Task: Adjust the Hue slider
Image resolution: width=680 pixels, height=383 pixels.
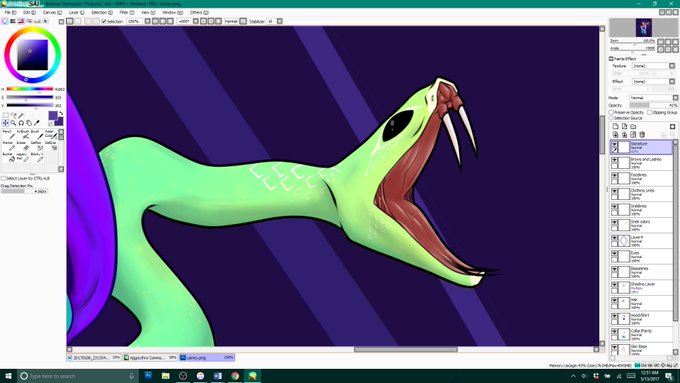Action: click(x=29, y=89)
